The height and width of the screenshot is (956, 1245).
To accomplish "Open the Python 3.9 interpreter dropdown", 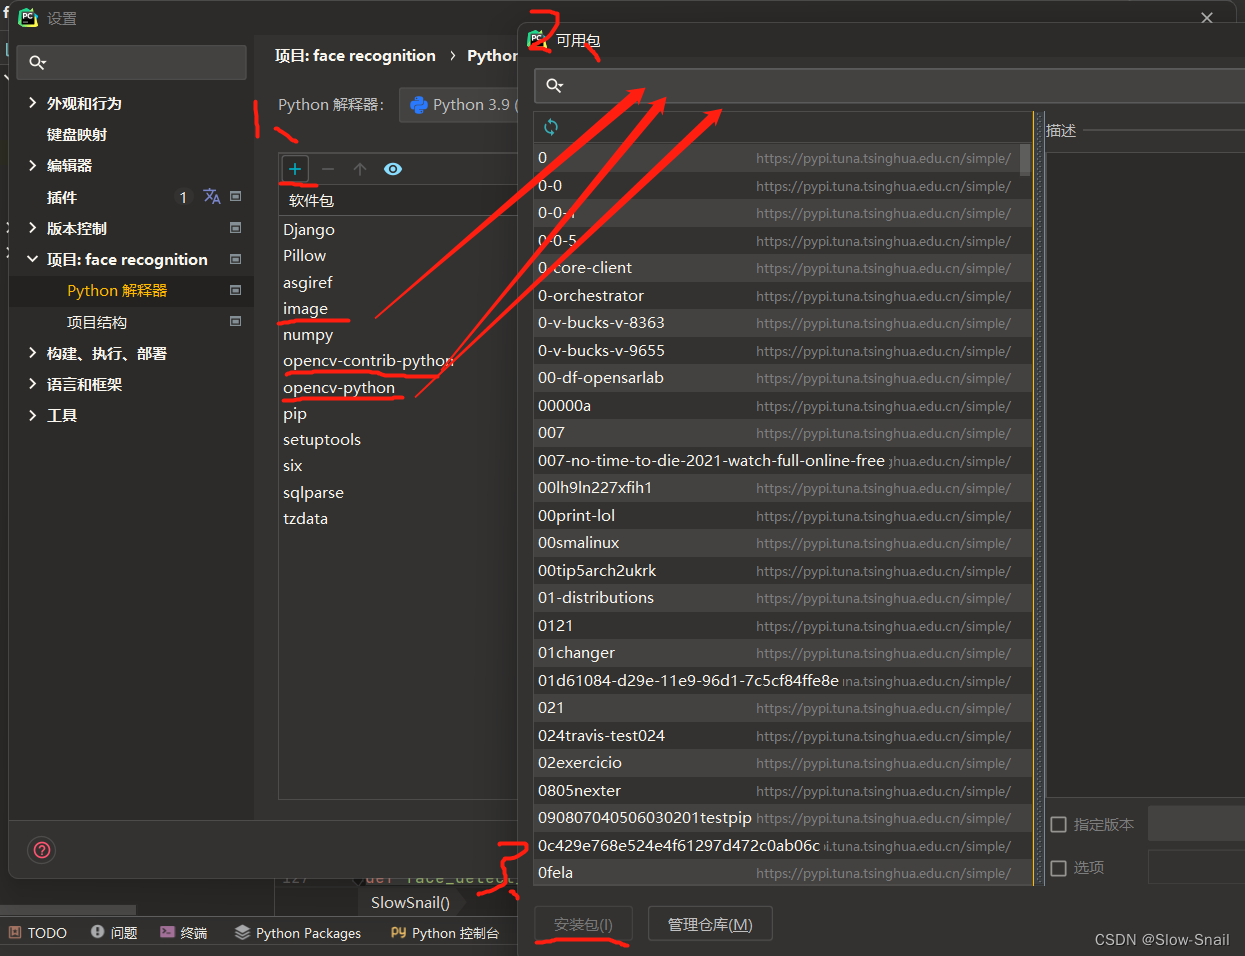I will pos(459,105).
